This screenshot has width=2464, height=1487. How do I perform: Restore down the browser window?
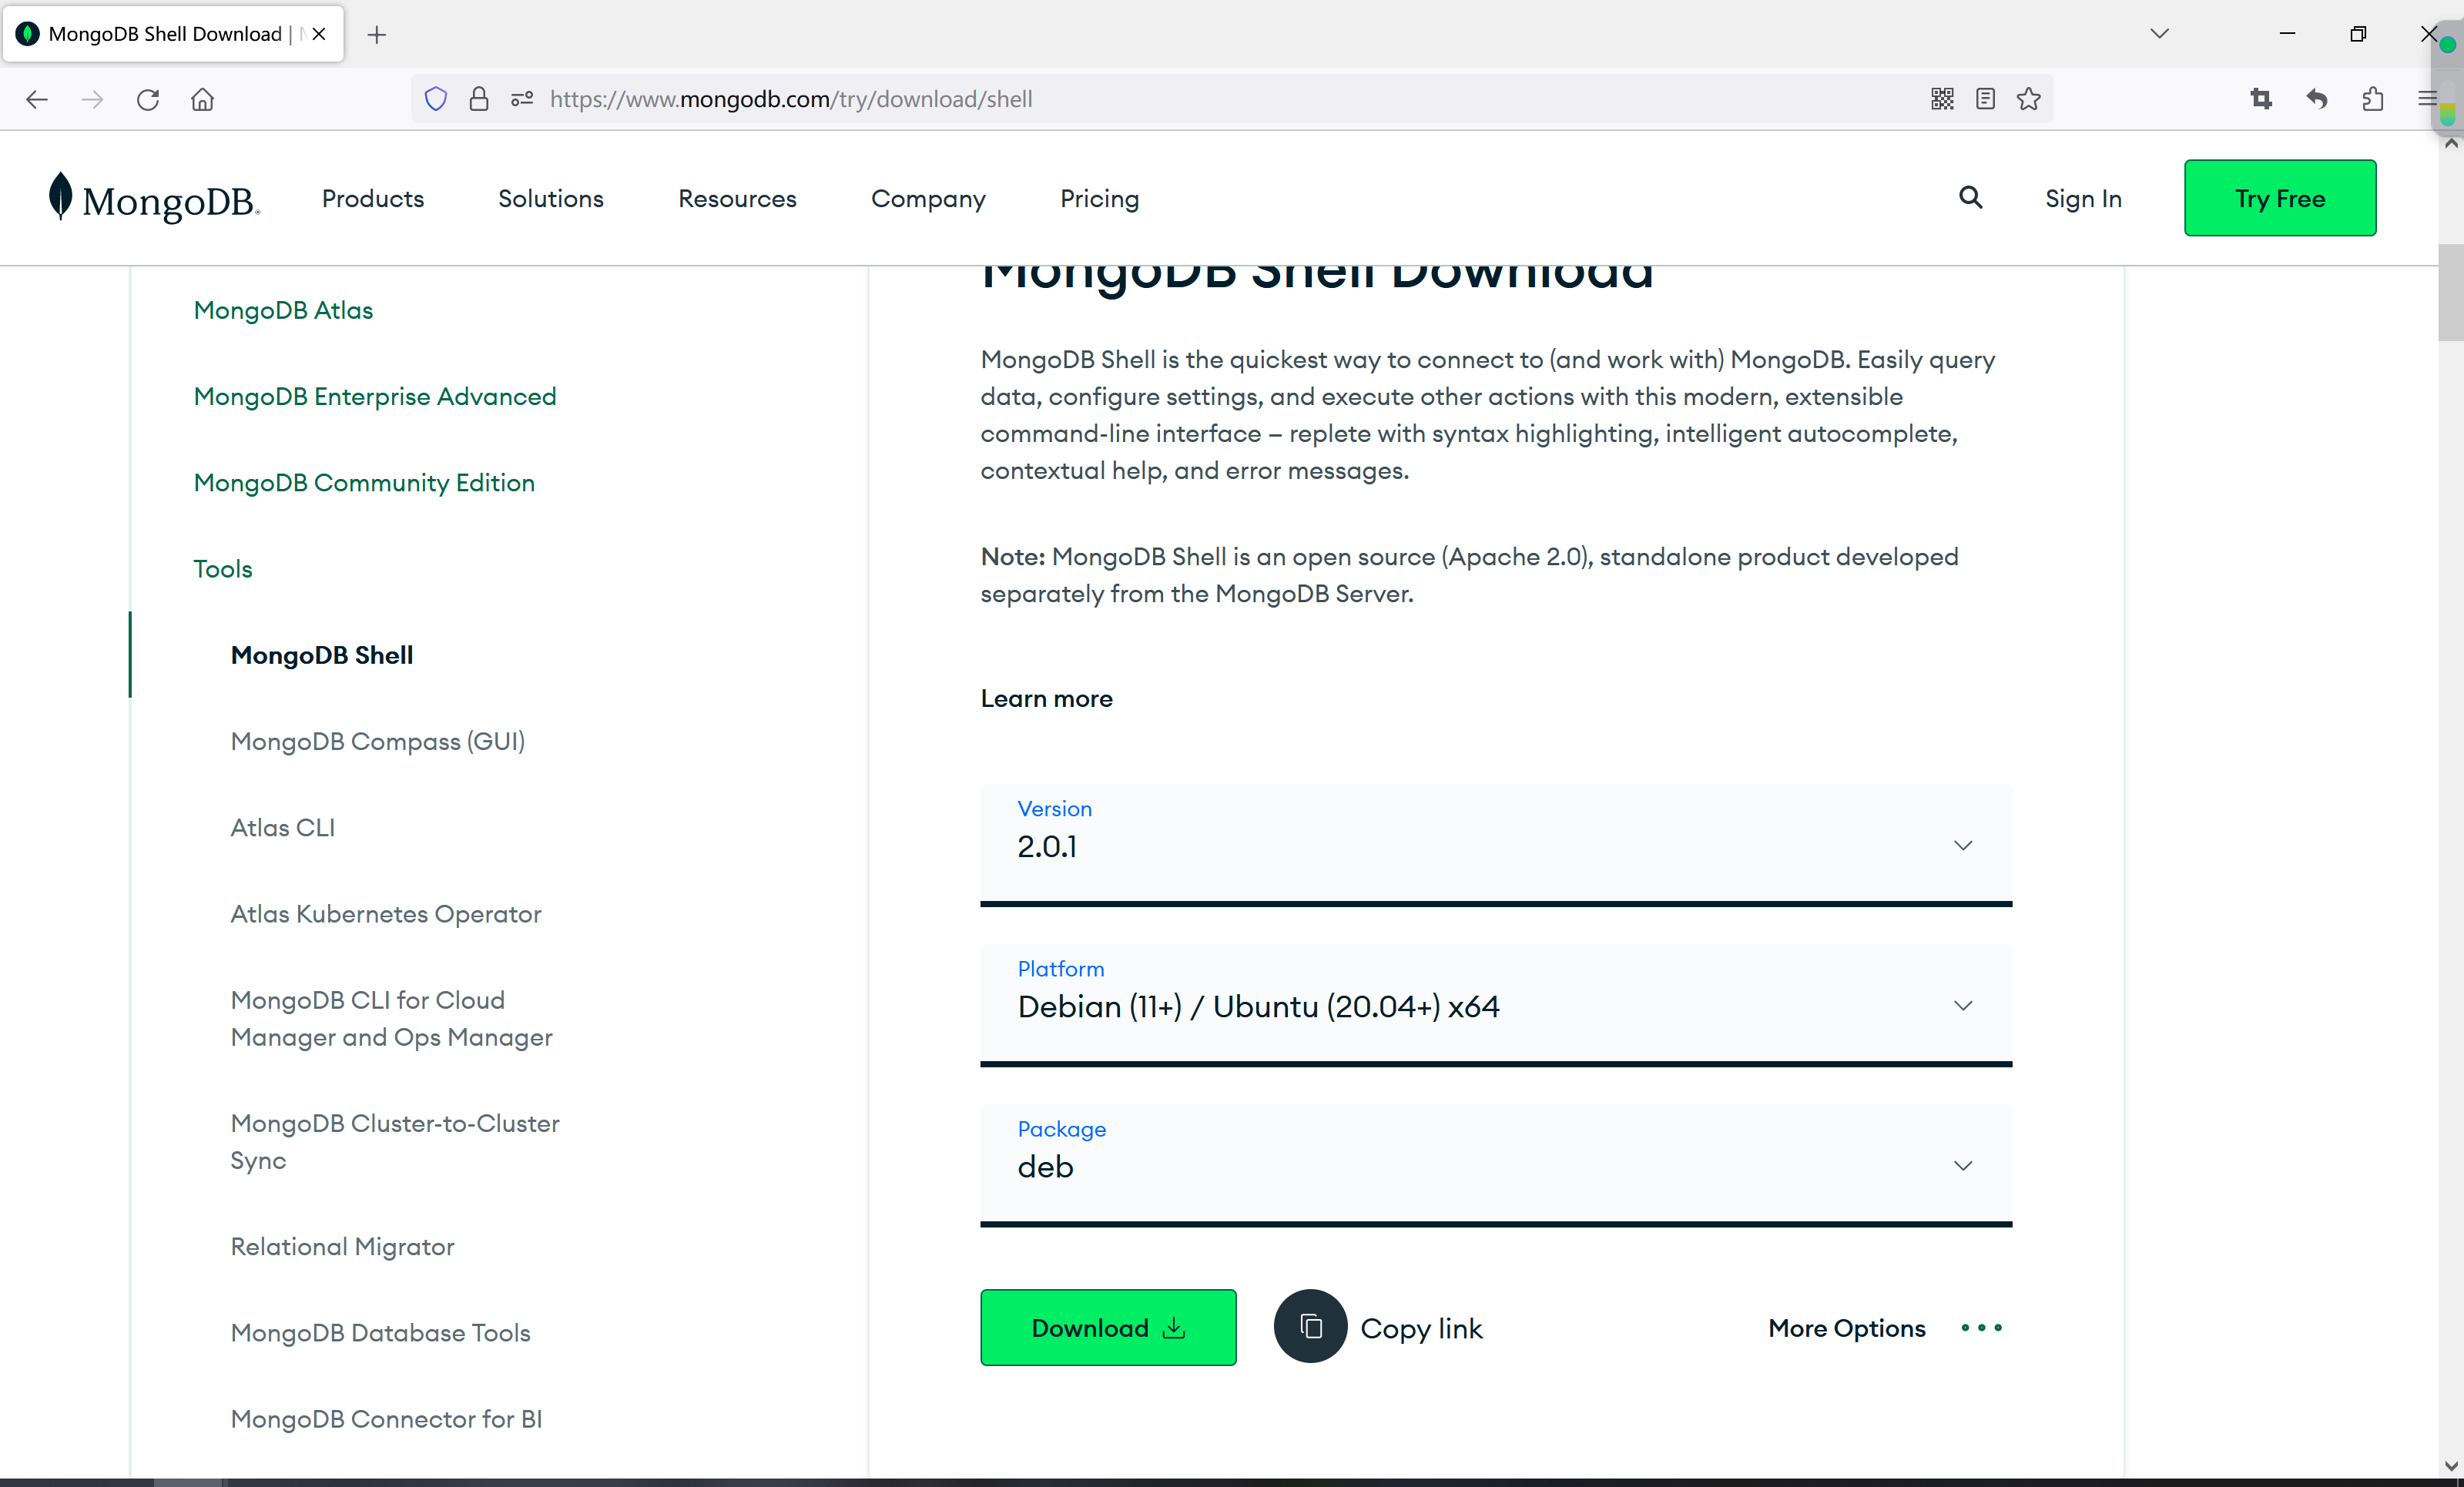2358,34
